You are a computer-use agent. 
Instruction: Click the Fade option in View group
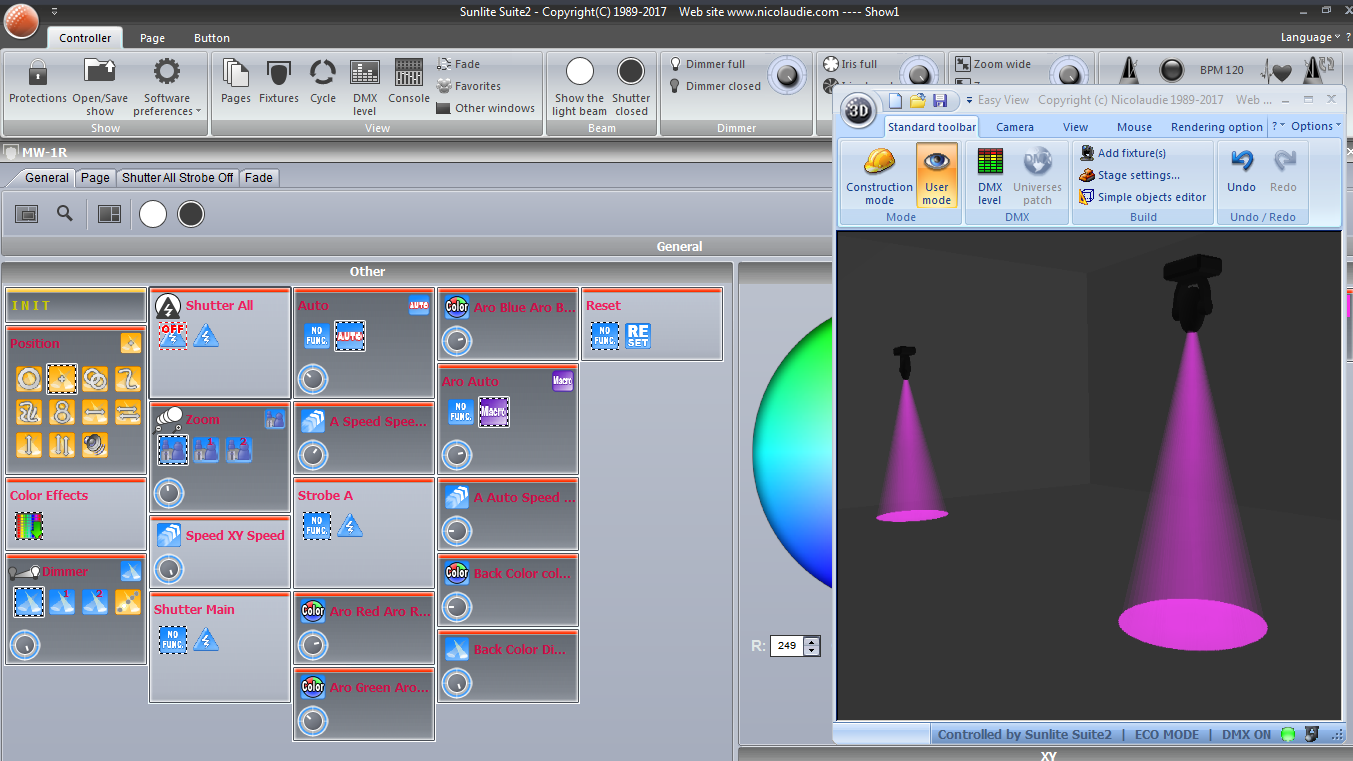coord(458,64)
